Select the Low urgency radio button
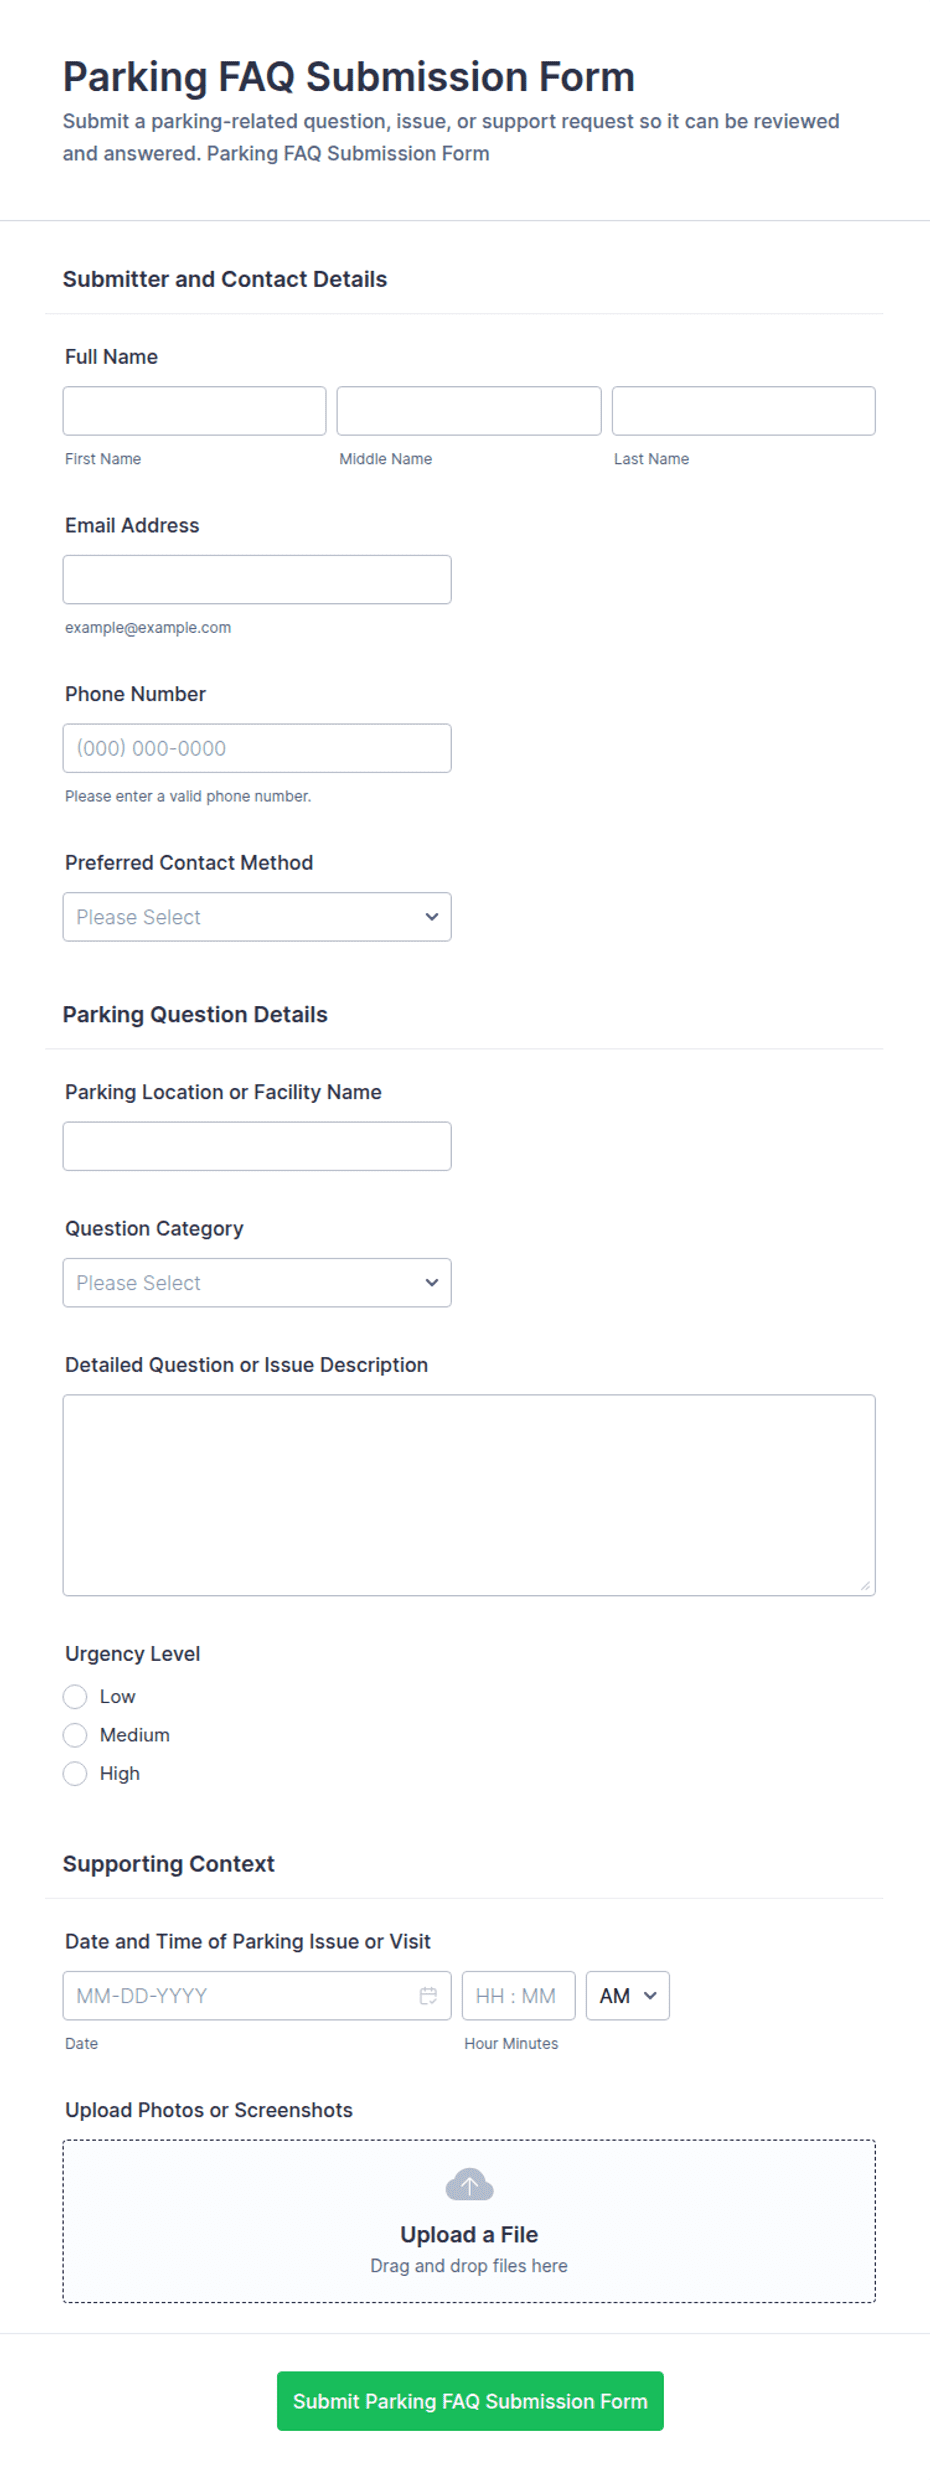The height and width of the screenshot is (2480, 930). 75,1696
